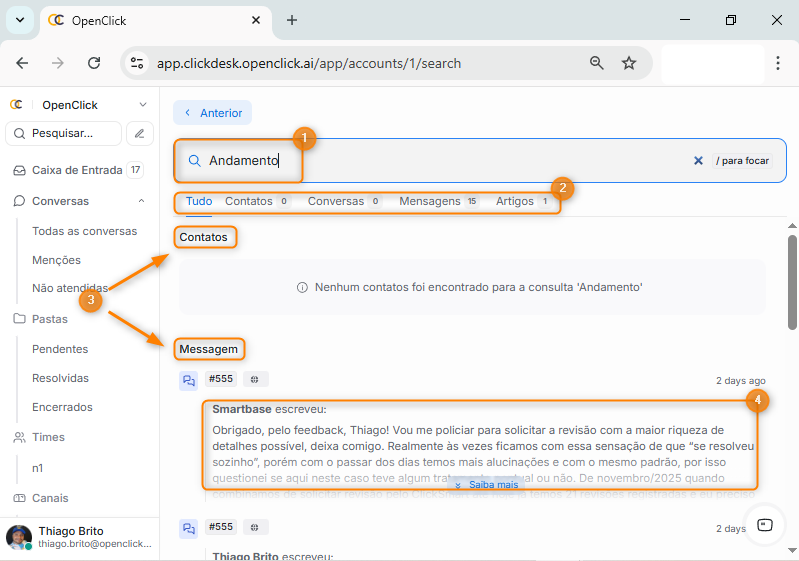
Task: Clear the search text with the X icon
Action: 698,161
